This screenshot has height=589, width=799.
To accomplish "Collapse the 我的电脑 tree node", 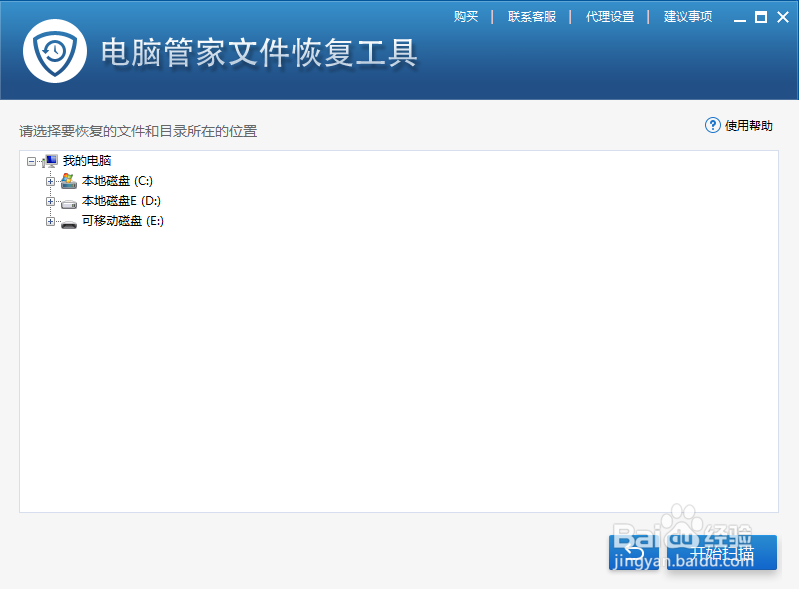I will coord(31,162).
